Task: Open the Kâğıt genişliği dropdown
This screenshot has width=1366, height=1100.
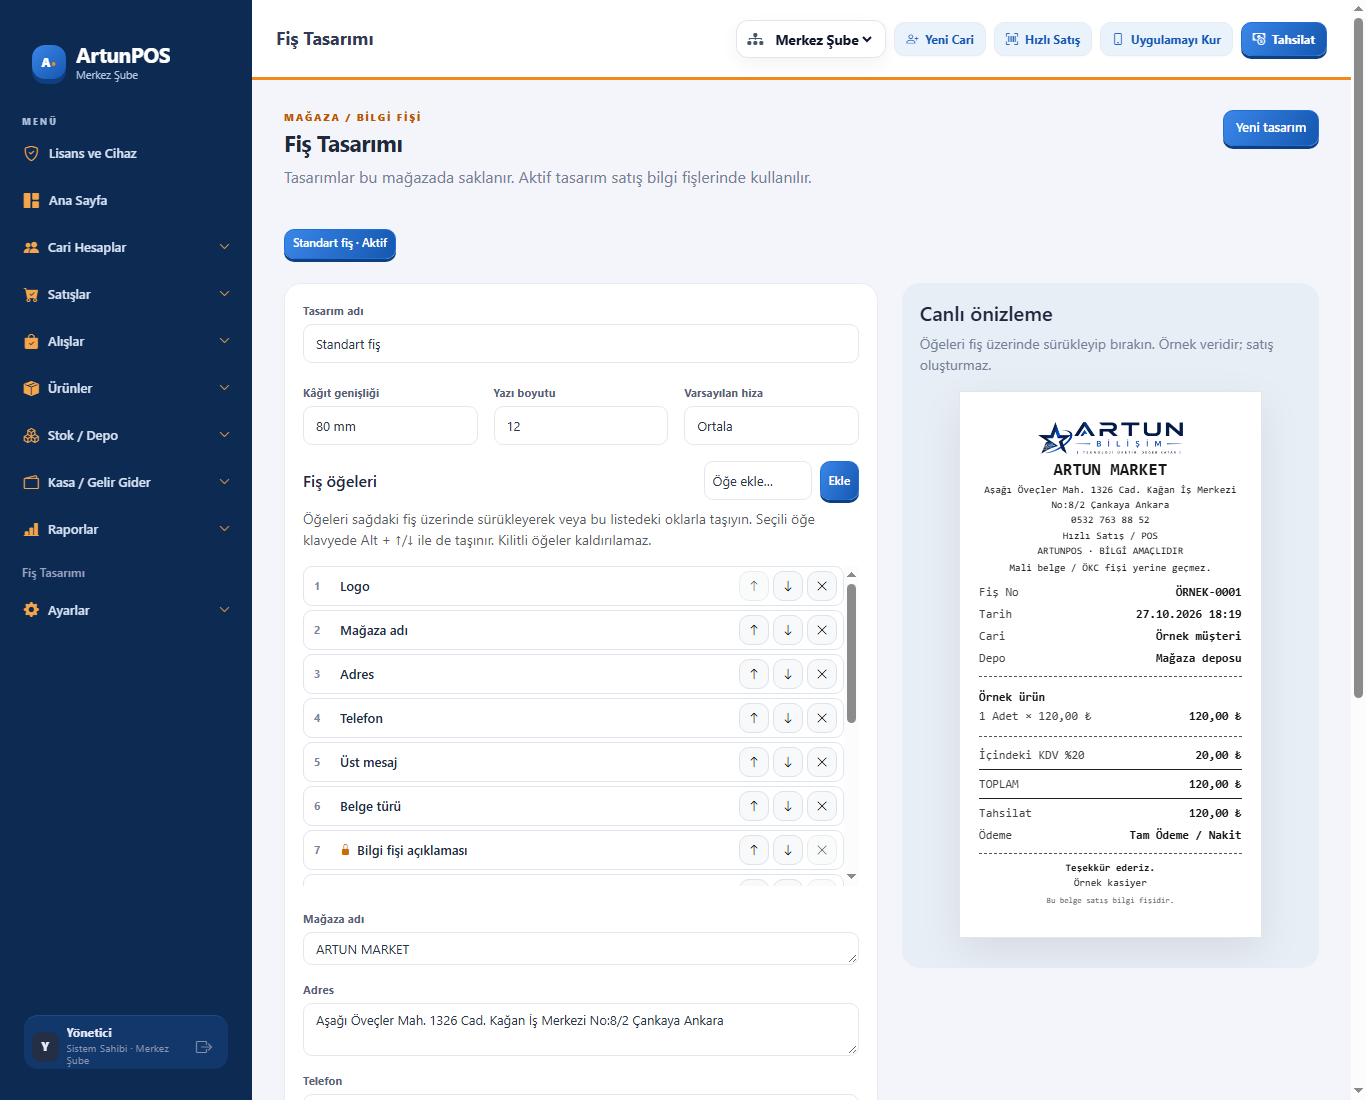Action: [x=390, y=426]
